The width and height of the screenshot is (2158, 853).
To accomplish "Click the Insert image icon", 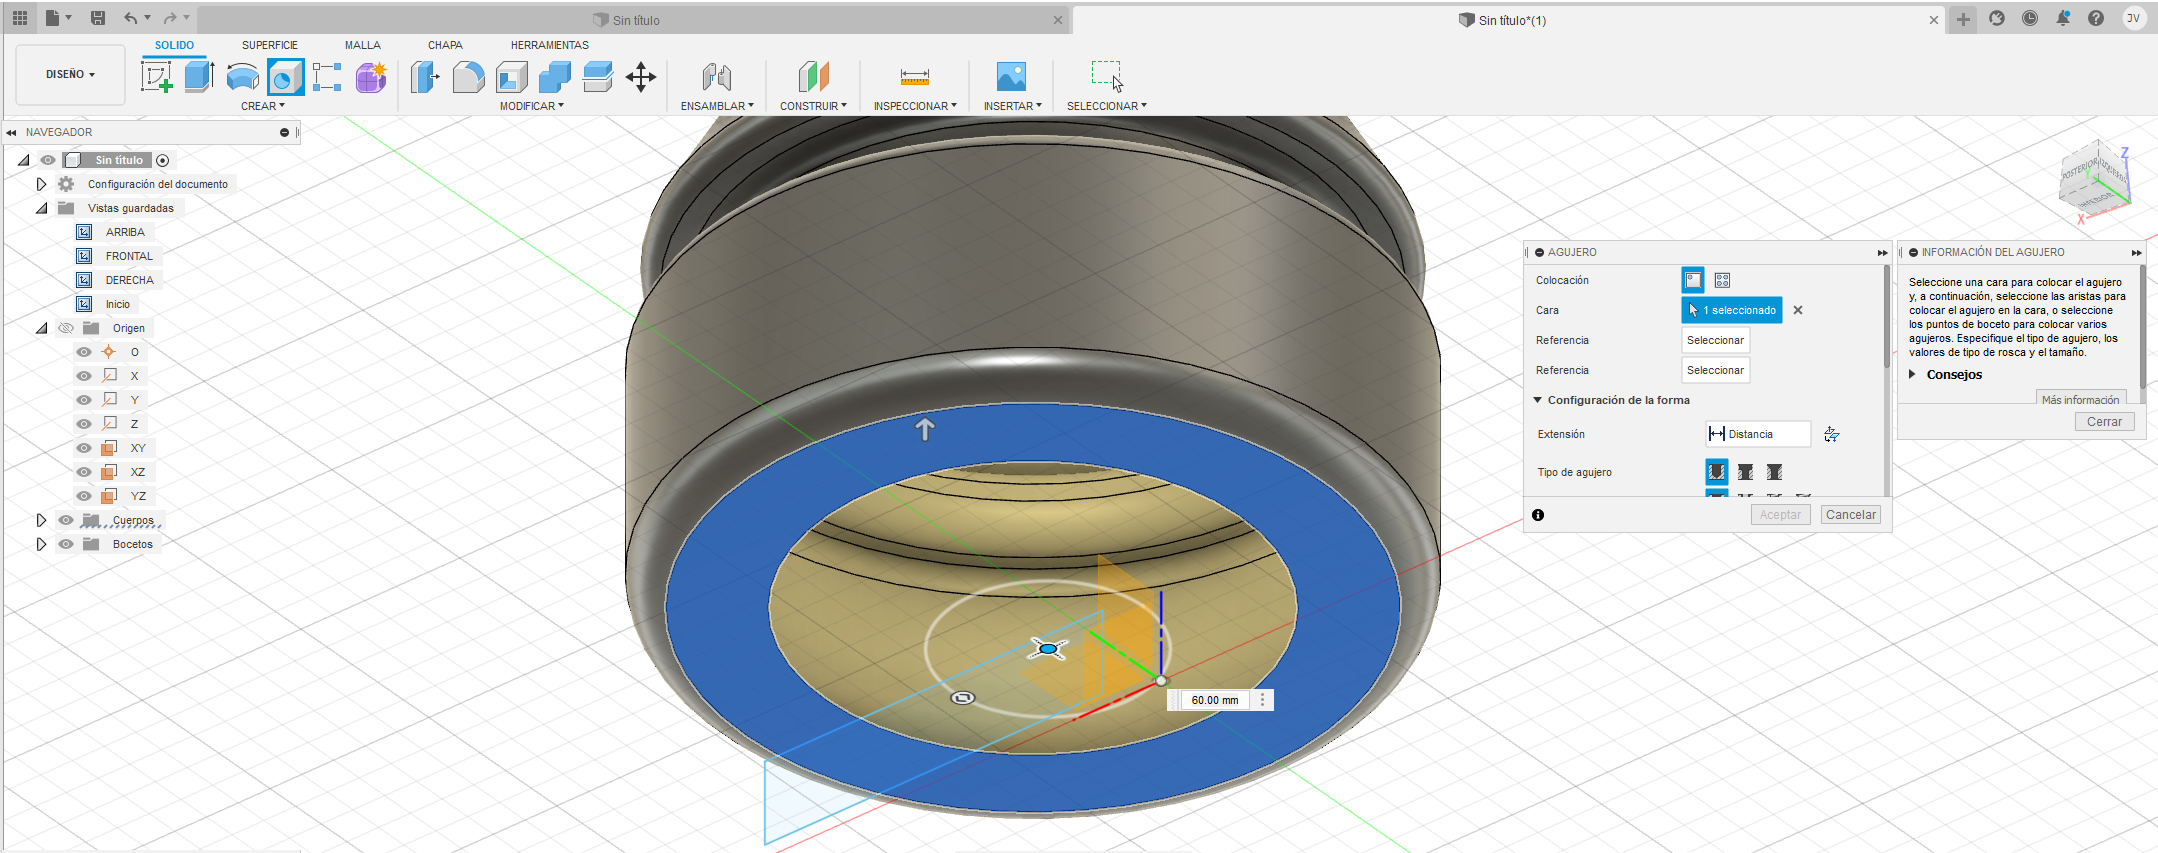I will coord(1011,77).
